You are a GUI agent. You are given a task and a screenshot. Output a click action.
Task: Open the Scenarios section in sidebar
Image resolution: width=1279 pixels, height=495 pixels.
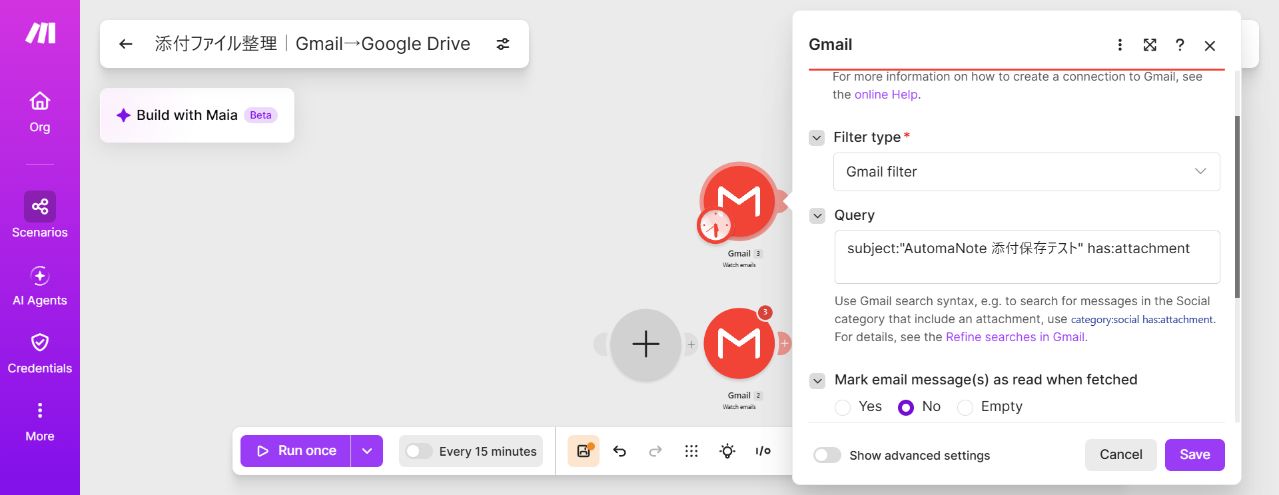(40, 216)
